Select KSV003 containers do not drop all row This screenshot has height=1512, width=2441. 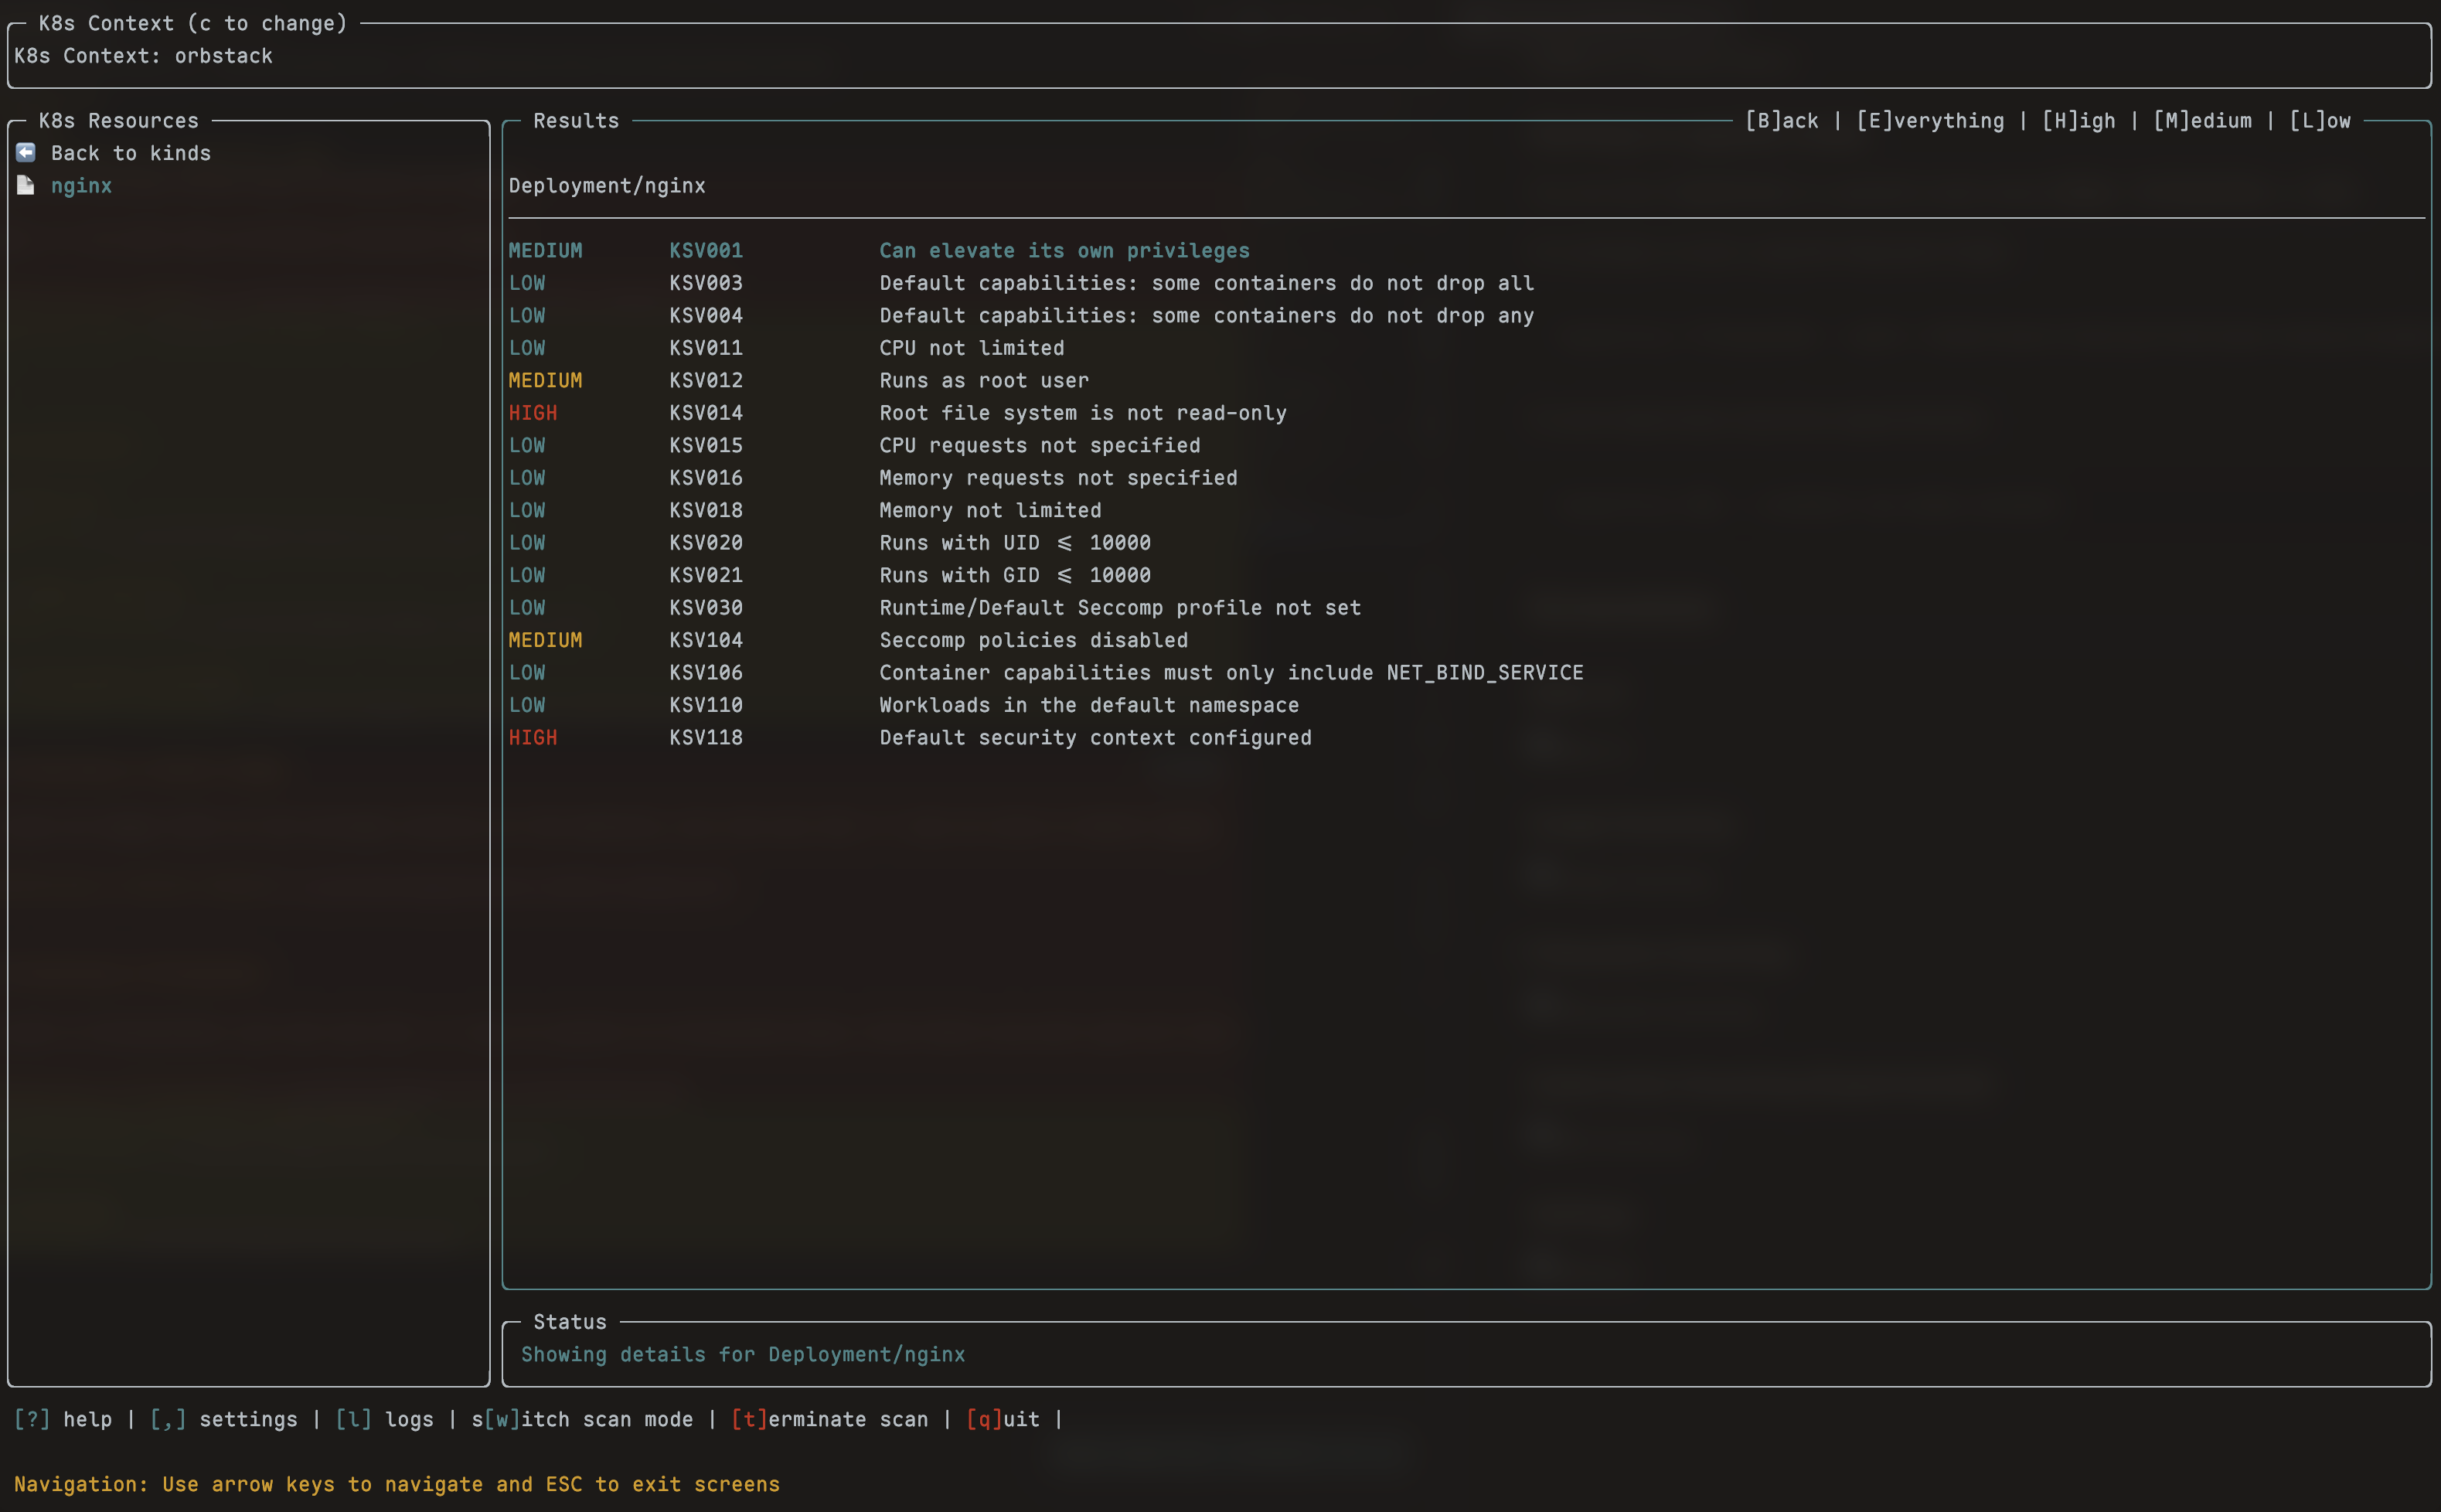tap(1466, 283)
